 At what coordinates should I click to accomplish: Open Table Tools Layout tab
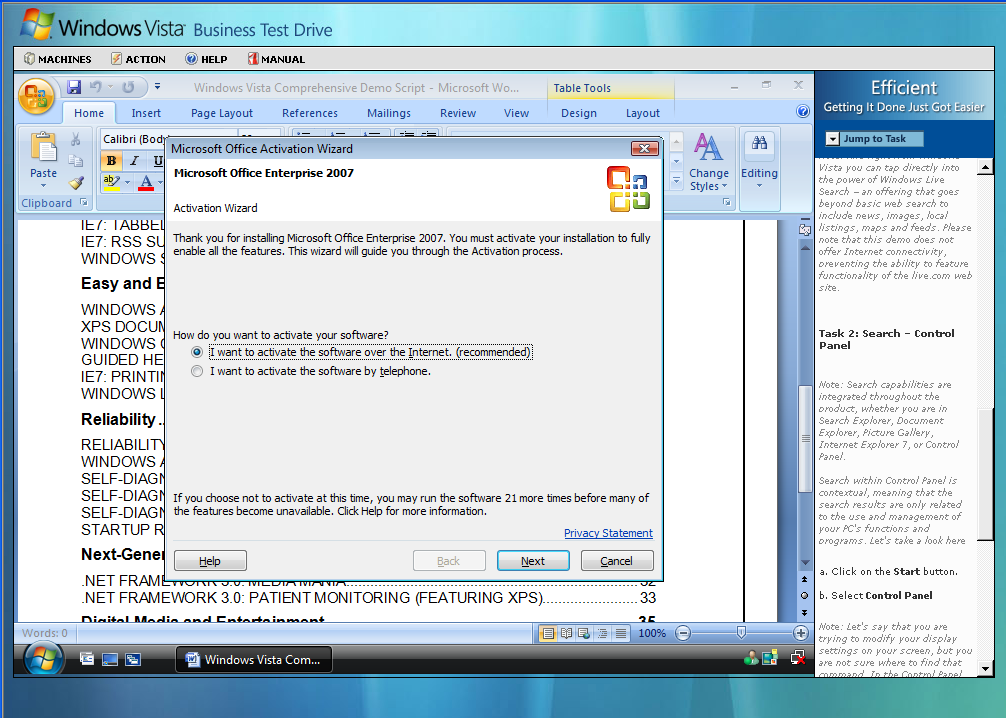(643, 113)
